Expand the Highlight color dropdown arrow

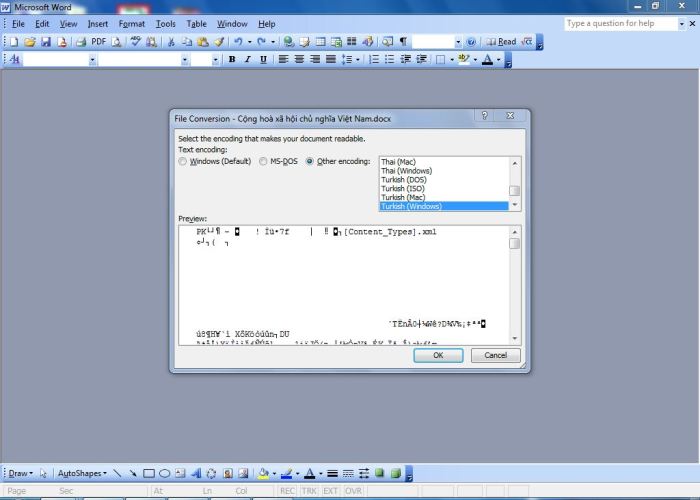click(x=475, y=59)
